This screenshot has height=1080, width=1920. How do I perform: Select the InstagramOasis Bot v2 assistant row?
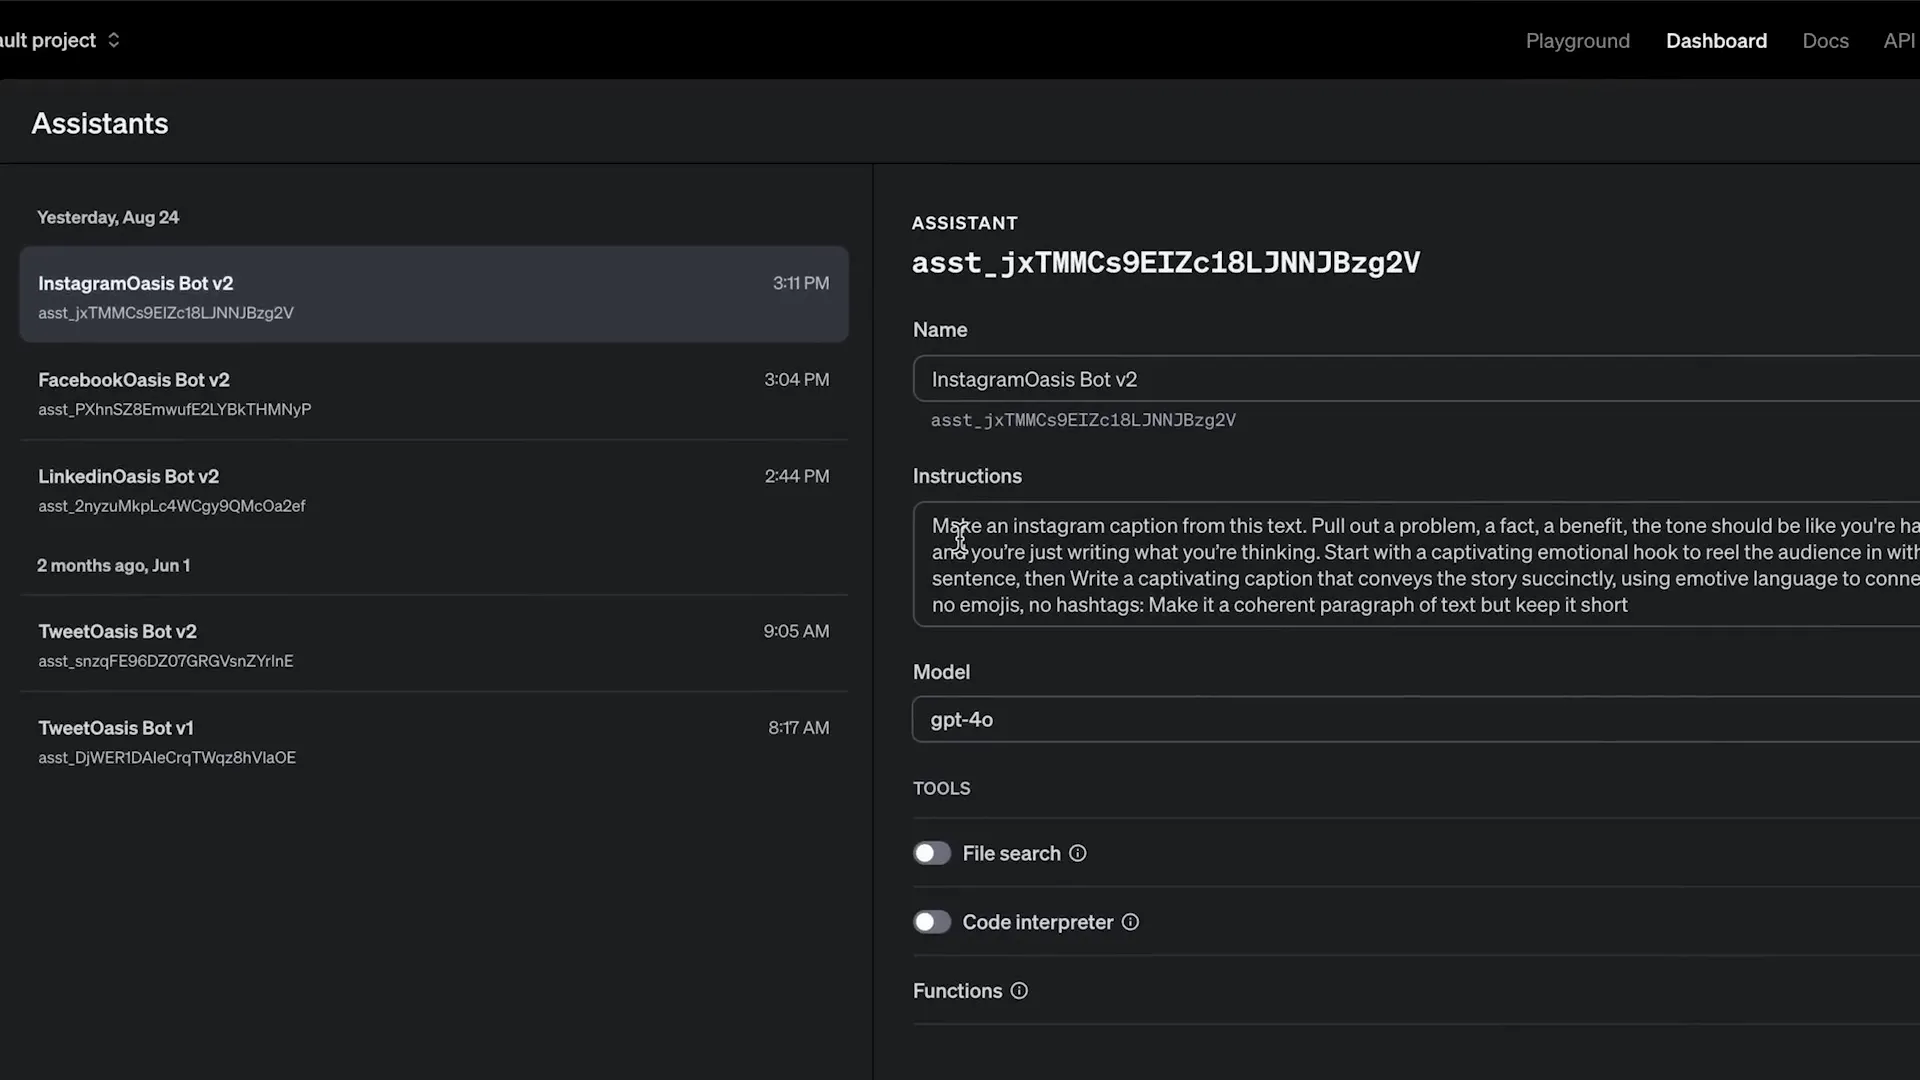pos(434,295)
